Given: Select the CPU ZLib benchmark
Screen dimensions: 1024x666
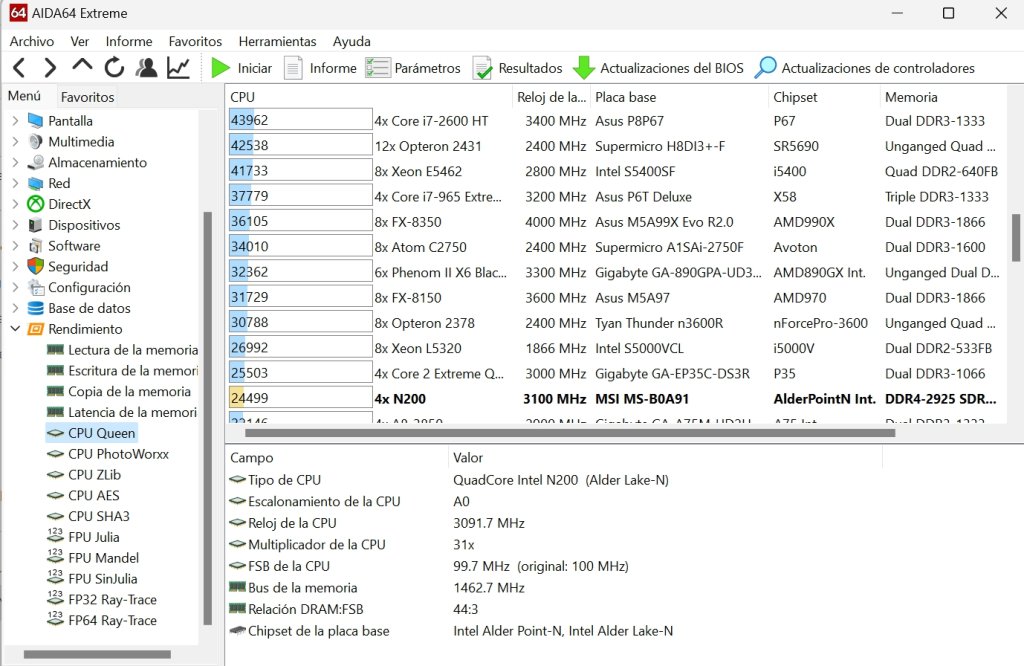Looking at the screenshot, I should pyautogui.click(x=84, y=475).
